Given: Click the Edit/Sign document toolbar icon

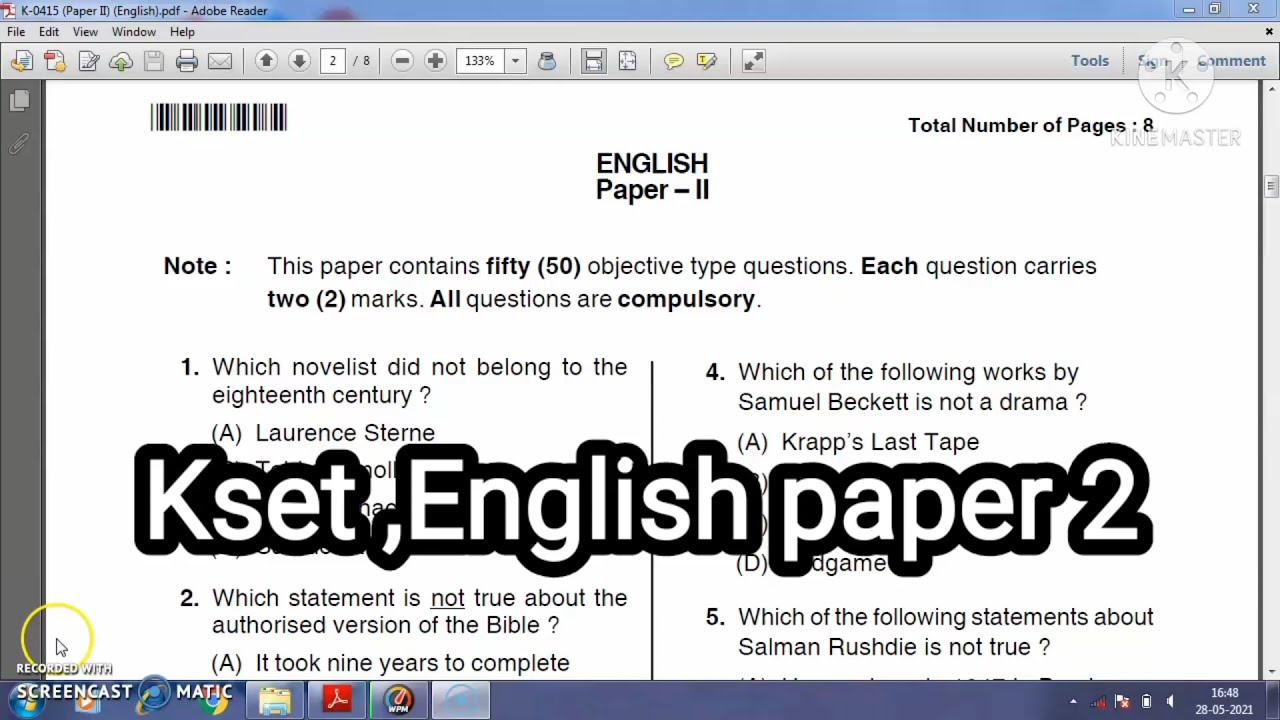Looking at the screenshot, I should [88, 61].
